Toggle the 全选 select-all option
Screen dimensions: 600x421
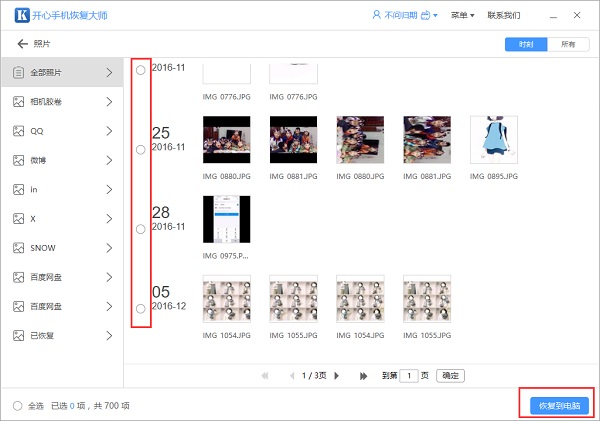coord(18,406)
